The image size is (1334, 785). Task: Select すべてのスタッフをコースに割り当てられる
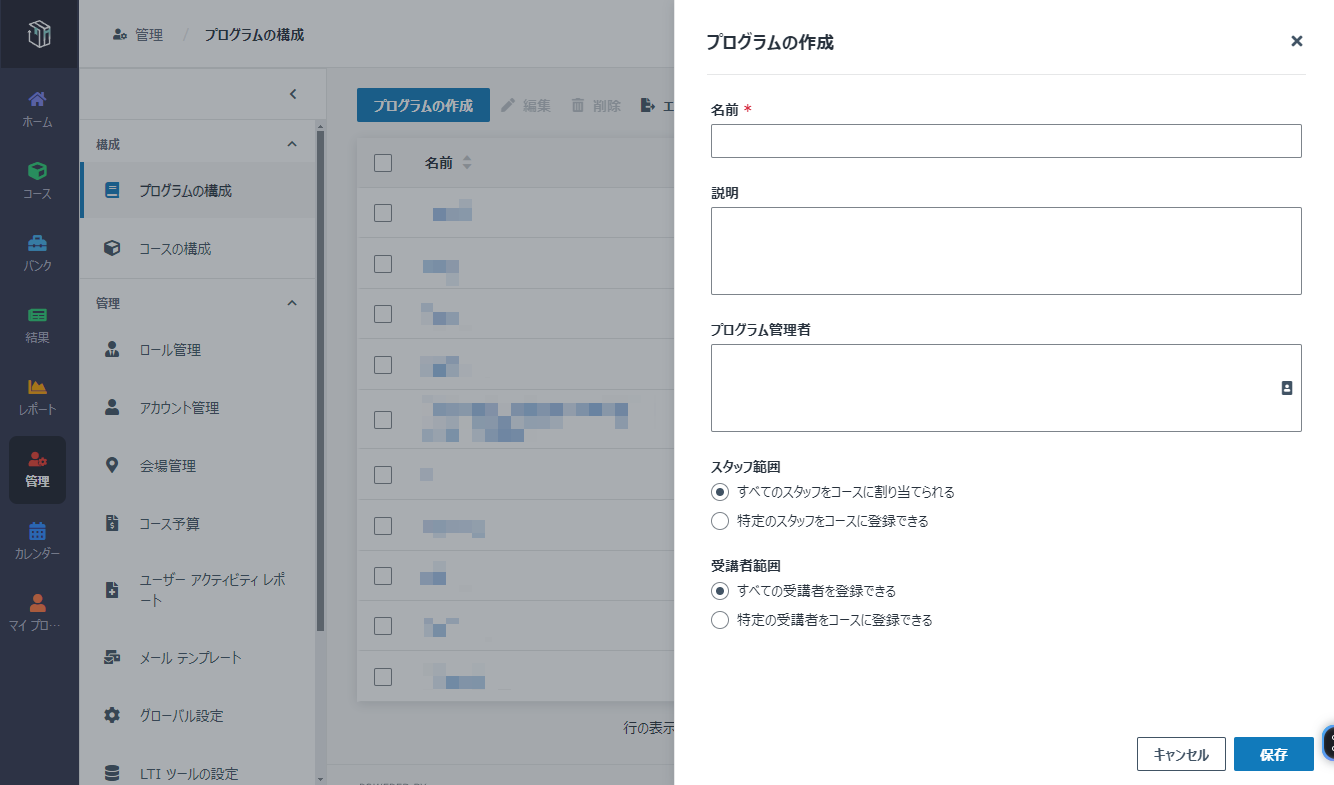point(720,492)
